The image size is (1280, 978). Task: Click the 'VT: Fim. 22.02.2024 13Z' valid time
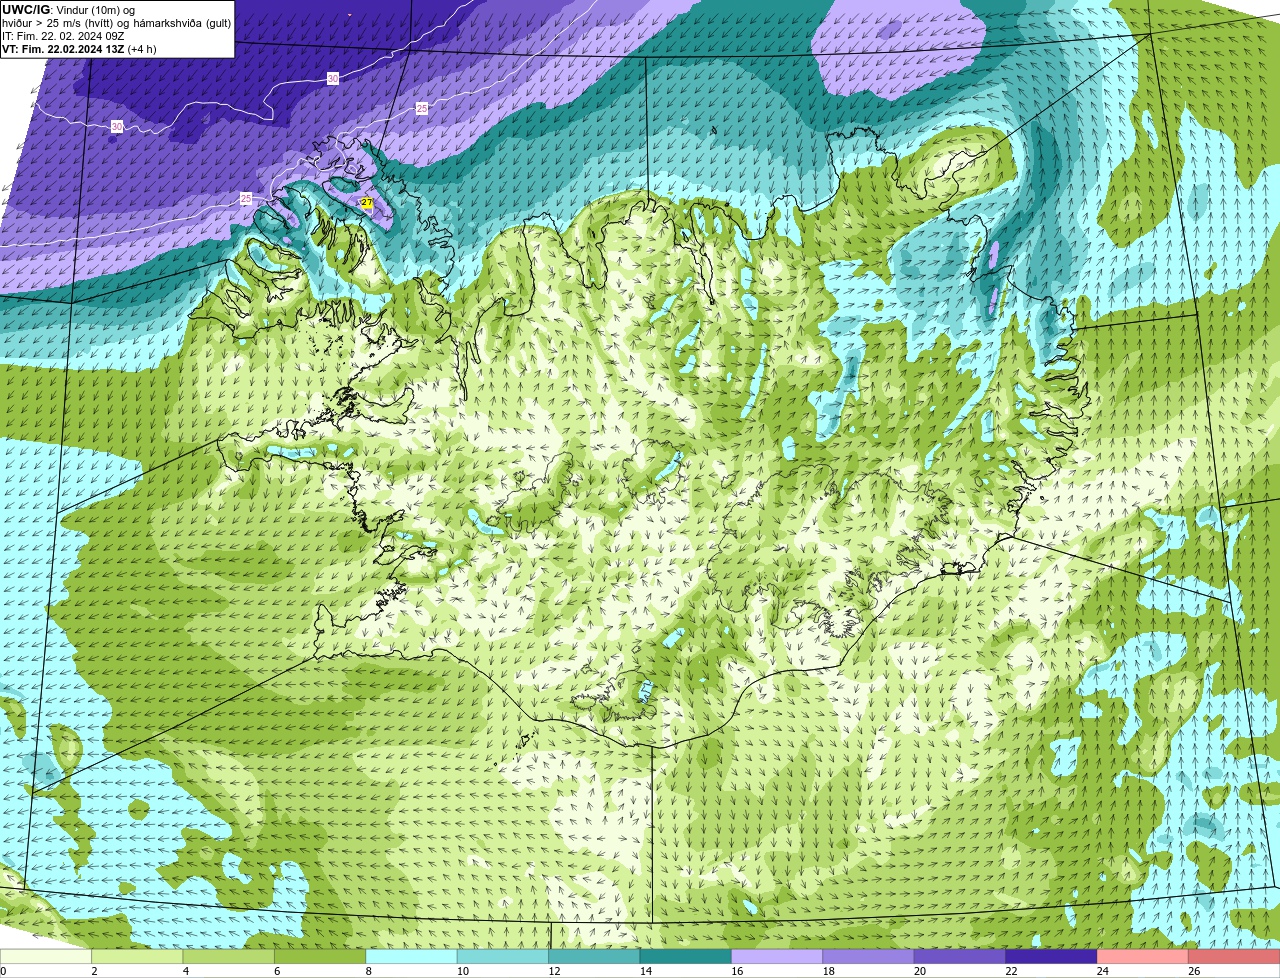point(63,49)
